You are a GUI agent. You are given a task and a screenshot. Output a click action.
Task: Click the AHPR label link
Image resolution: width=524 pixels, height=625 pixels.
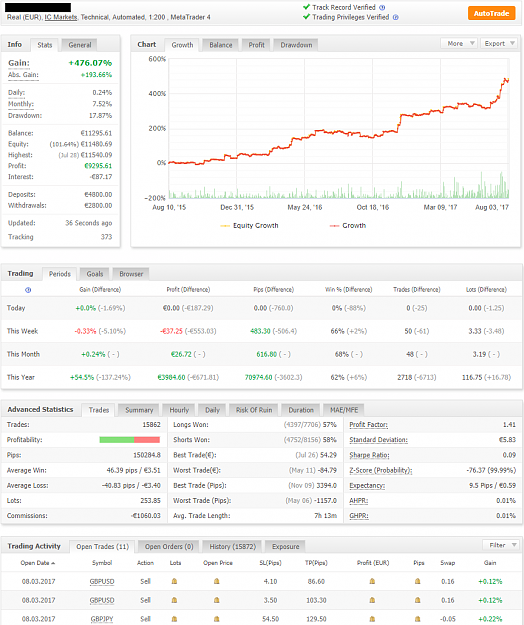click(x=358, y=501)
